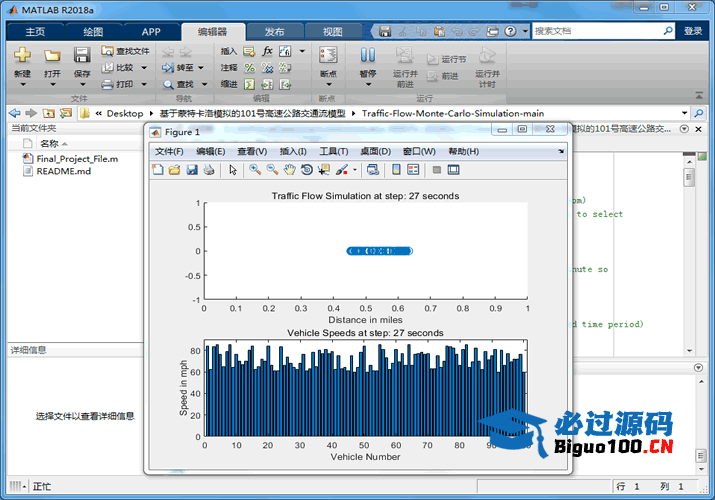Image resolution: width=715 pixels, height=500 pixels.
Task: Expand the current folder path dropdown
Action: point(684,113)
